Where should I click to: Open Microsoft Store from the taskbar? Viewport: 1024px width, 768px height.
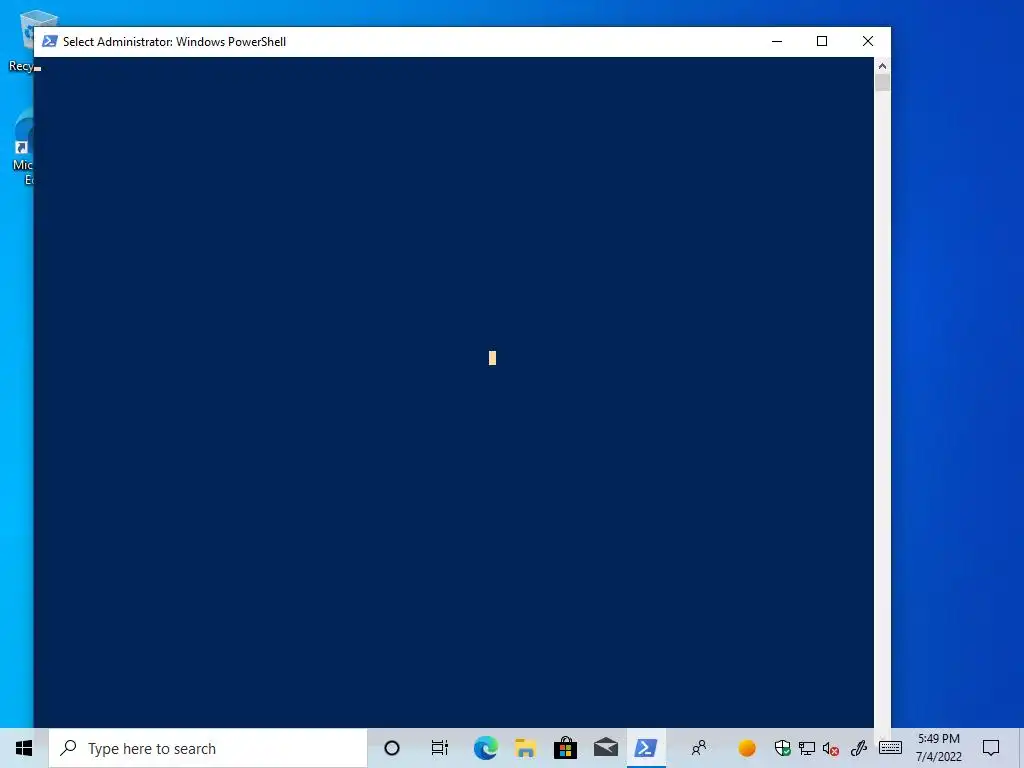click(566, 748)
